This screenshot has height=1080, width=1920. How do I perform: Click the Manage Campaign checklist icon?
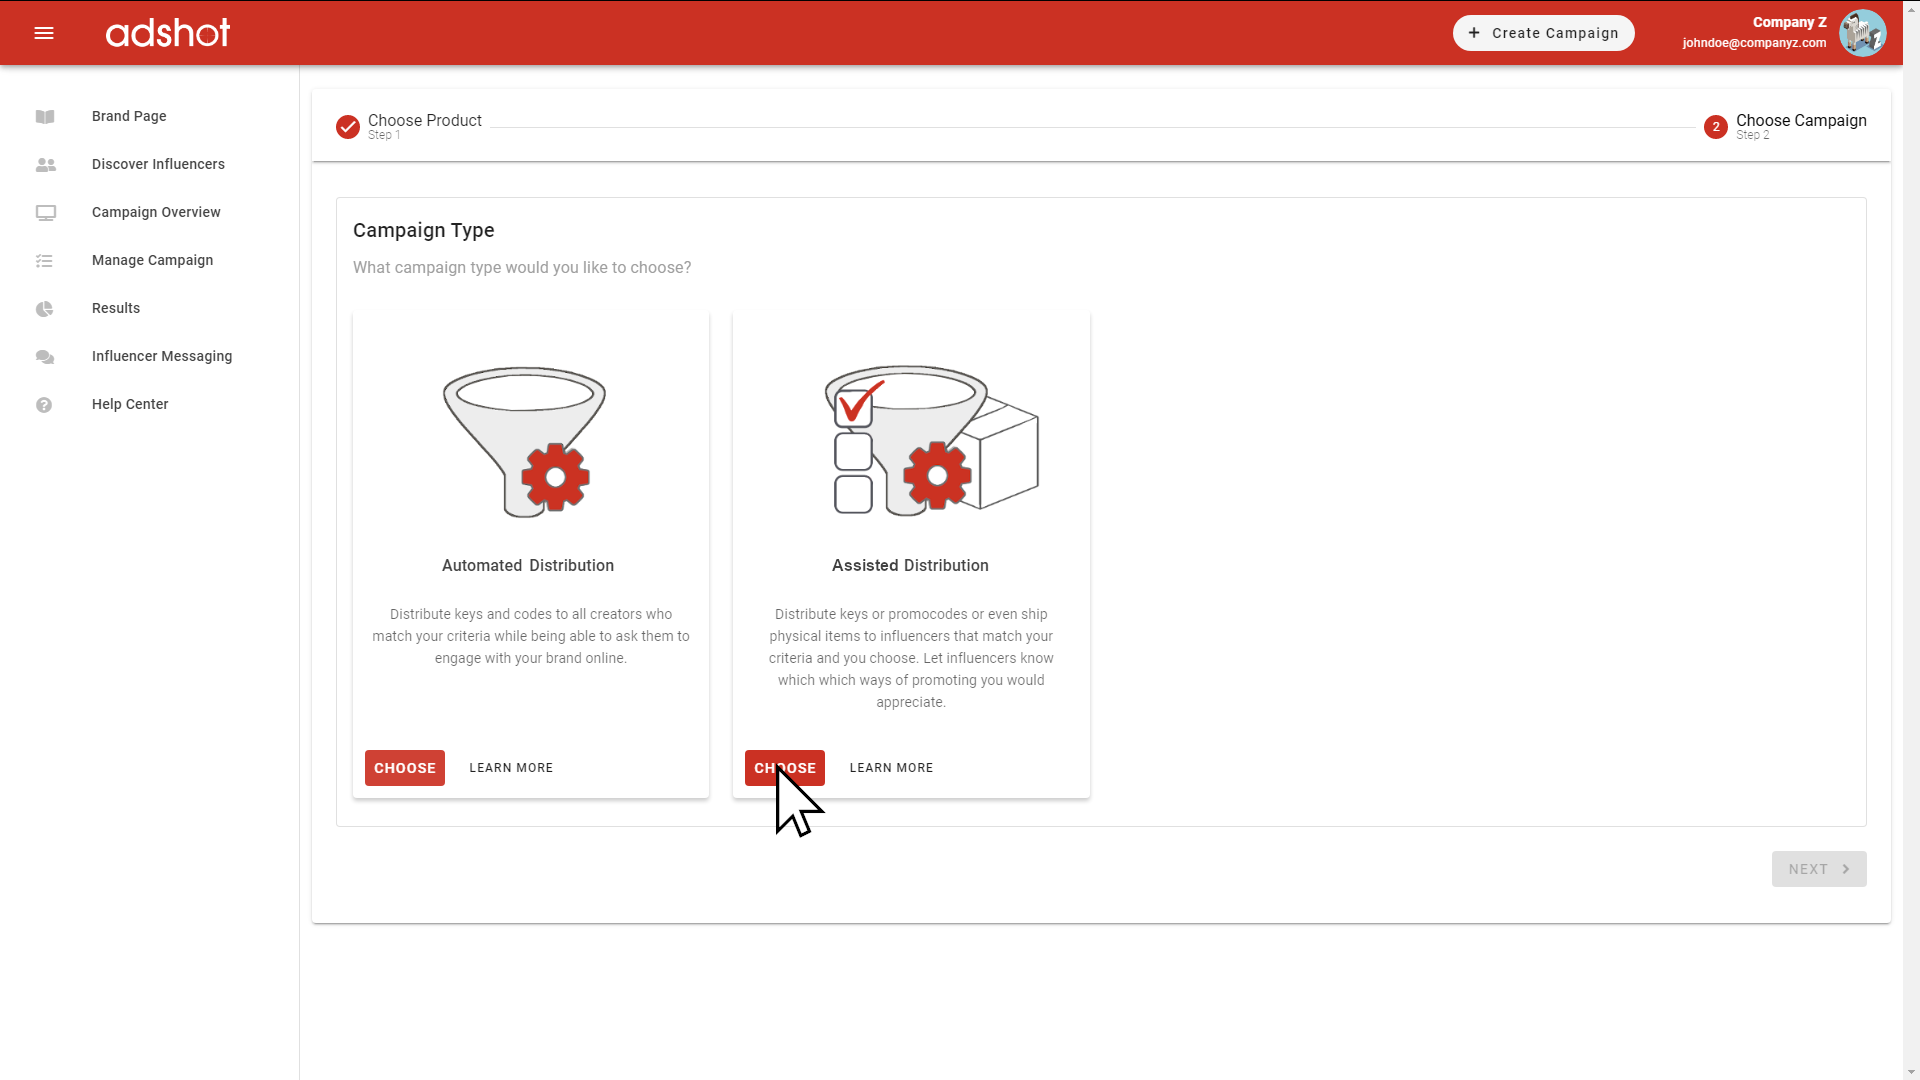tap(44, 261)
